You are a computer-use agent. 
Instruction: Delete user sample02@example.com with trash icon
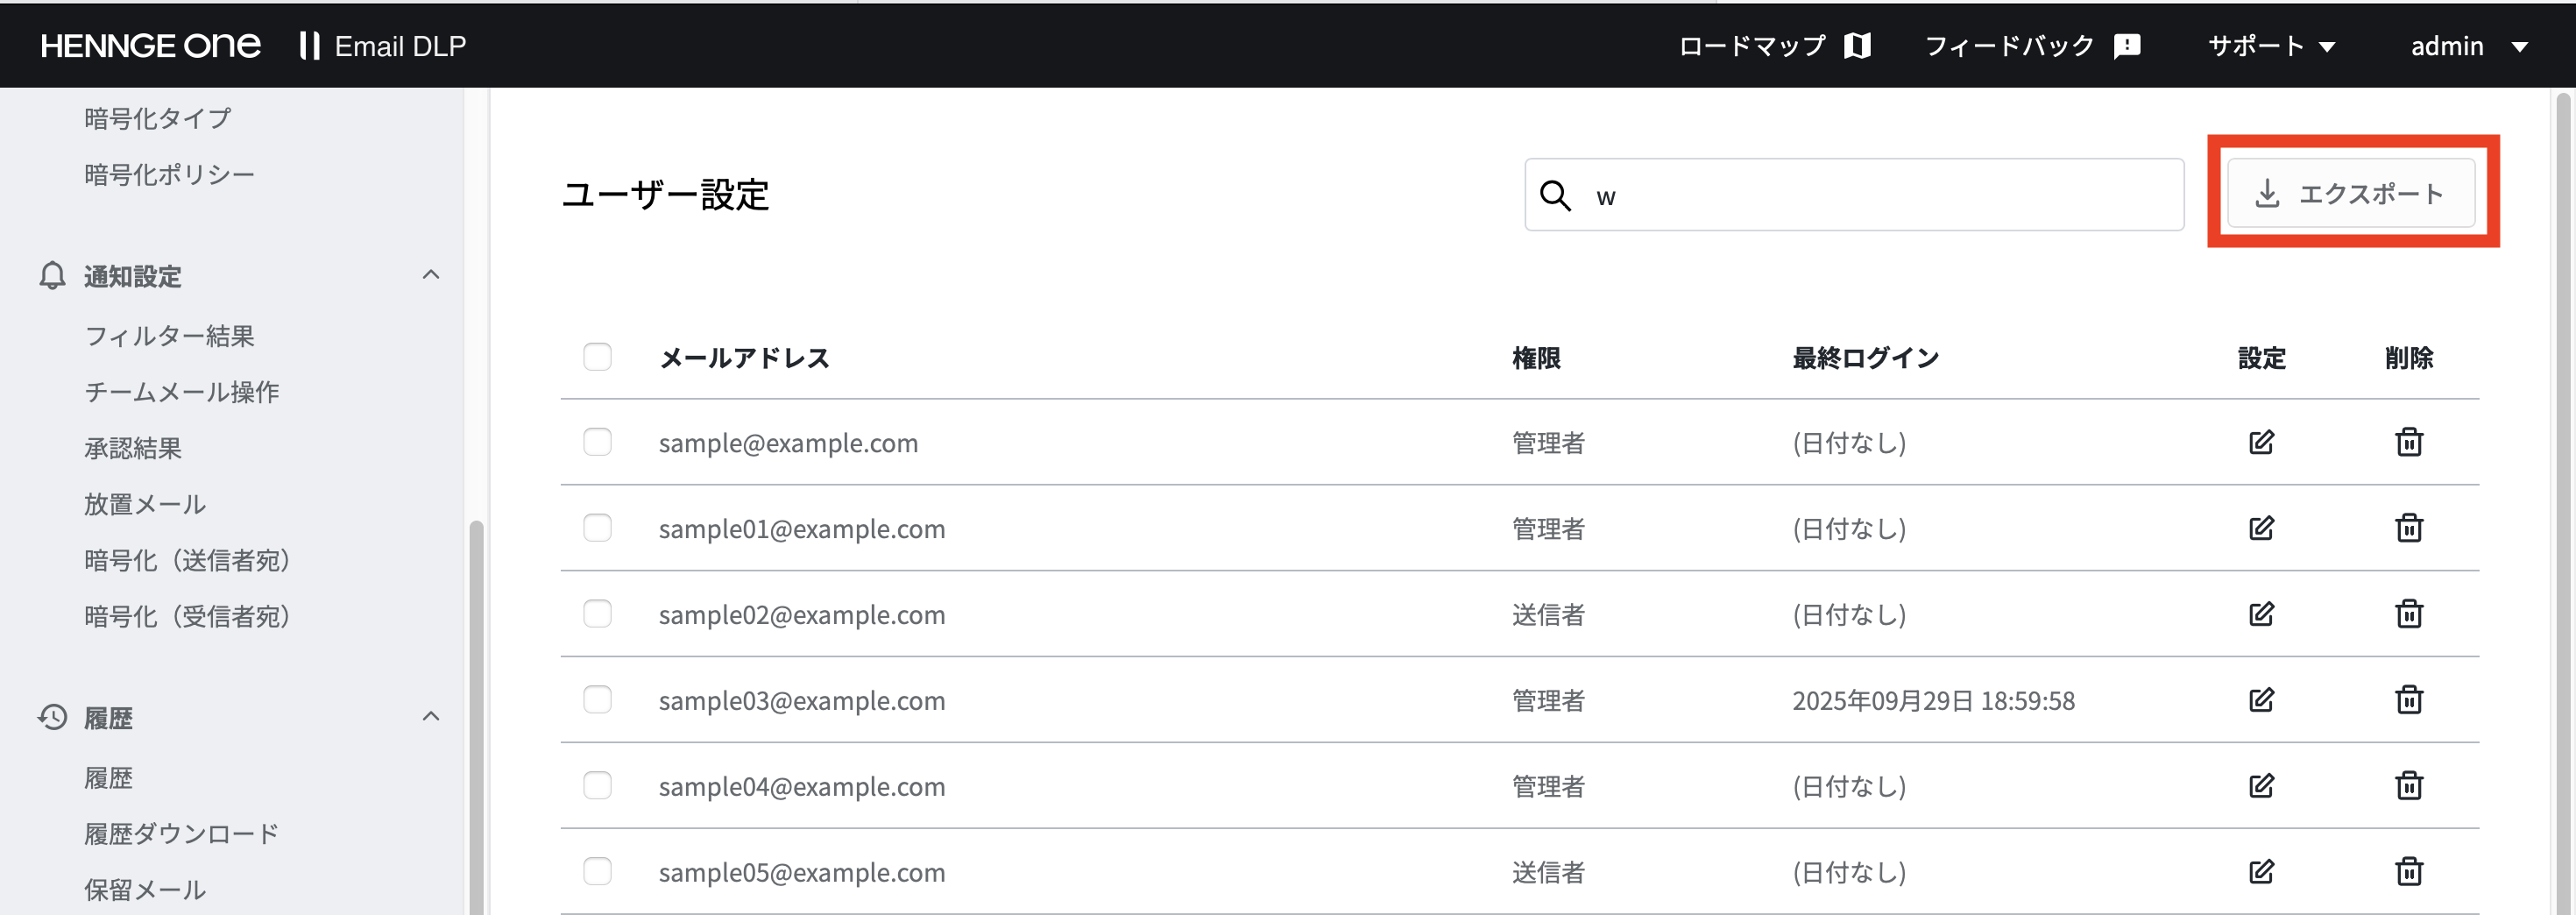(2409, 614)
